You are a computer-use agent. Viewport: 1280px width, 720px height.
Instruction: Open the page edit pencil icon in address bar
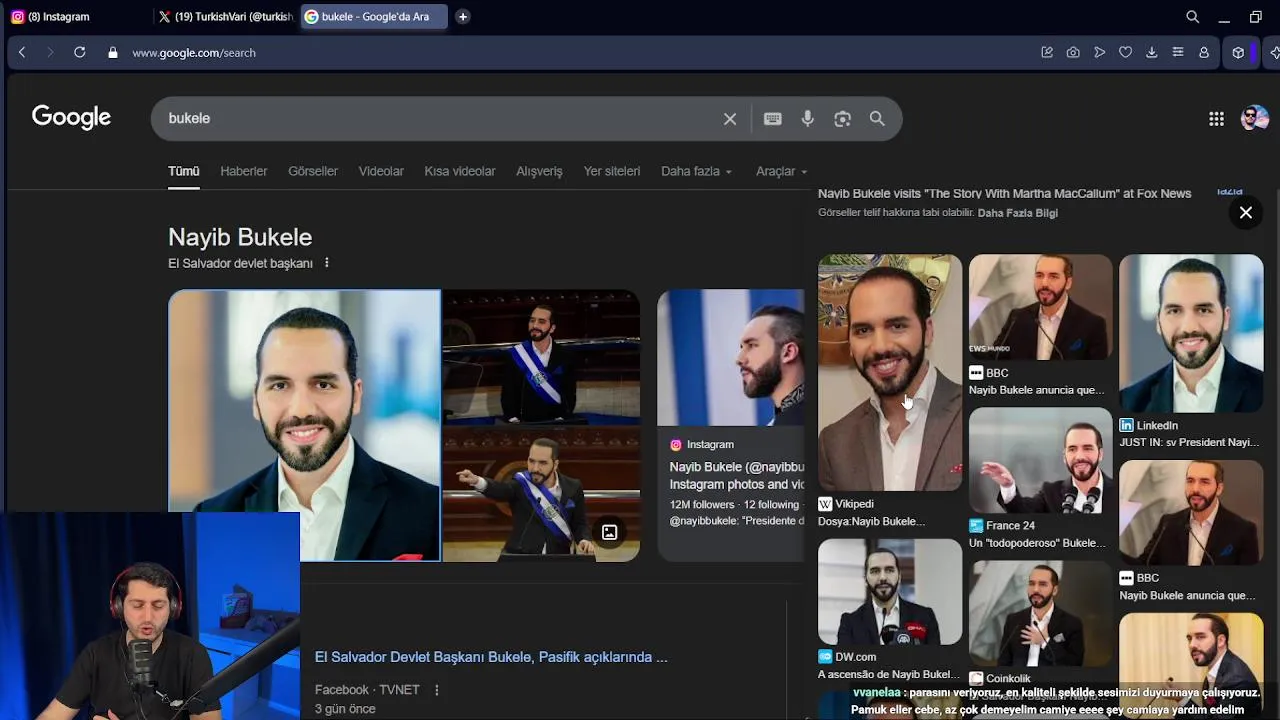(x=1047, y=52)
